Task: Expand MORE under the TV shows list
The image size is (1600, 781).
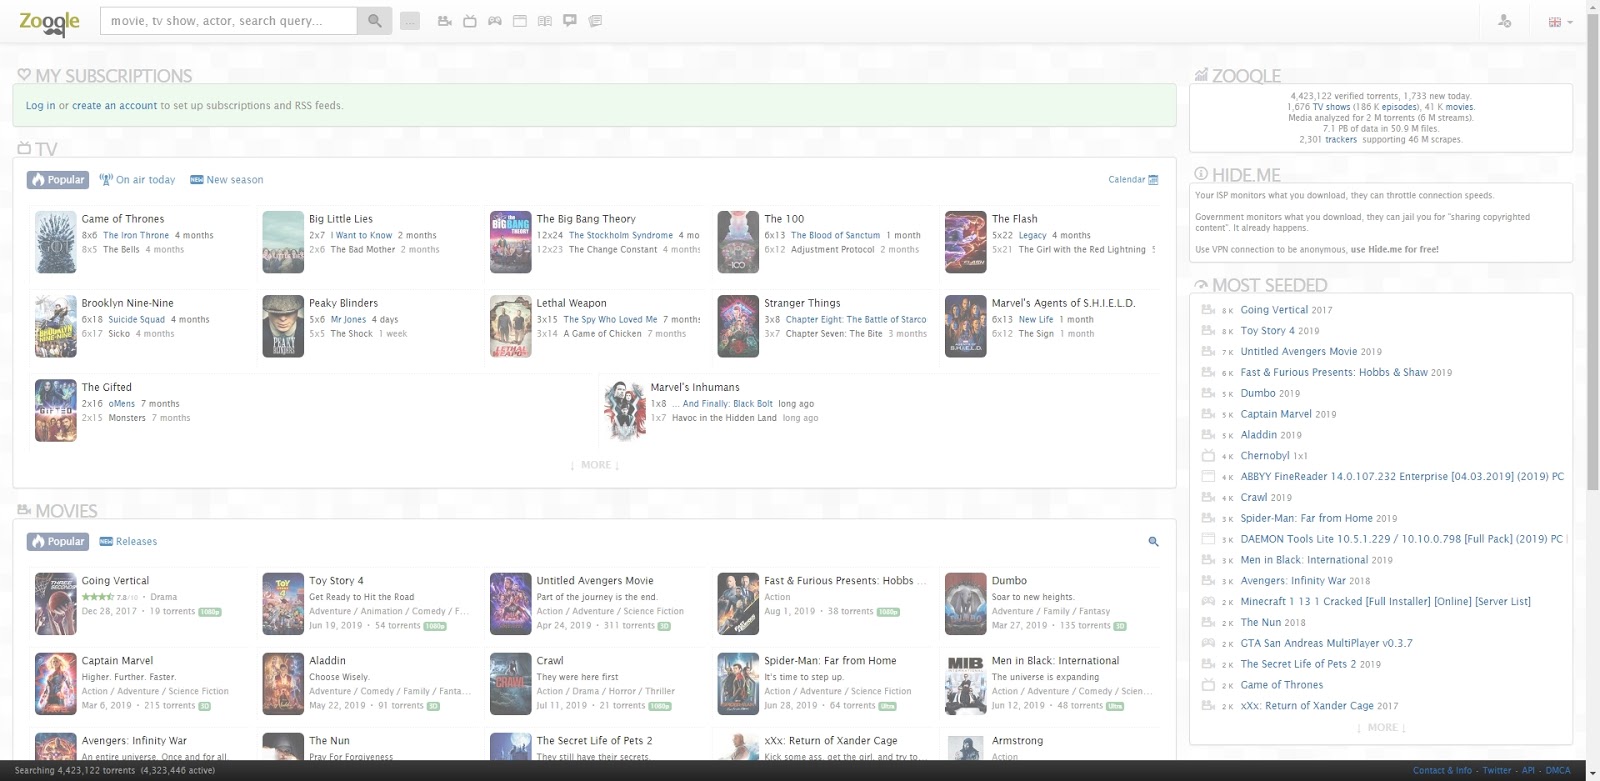Action: (x=595, y=465)
